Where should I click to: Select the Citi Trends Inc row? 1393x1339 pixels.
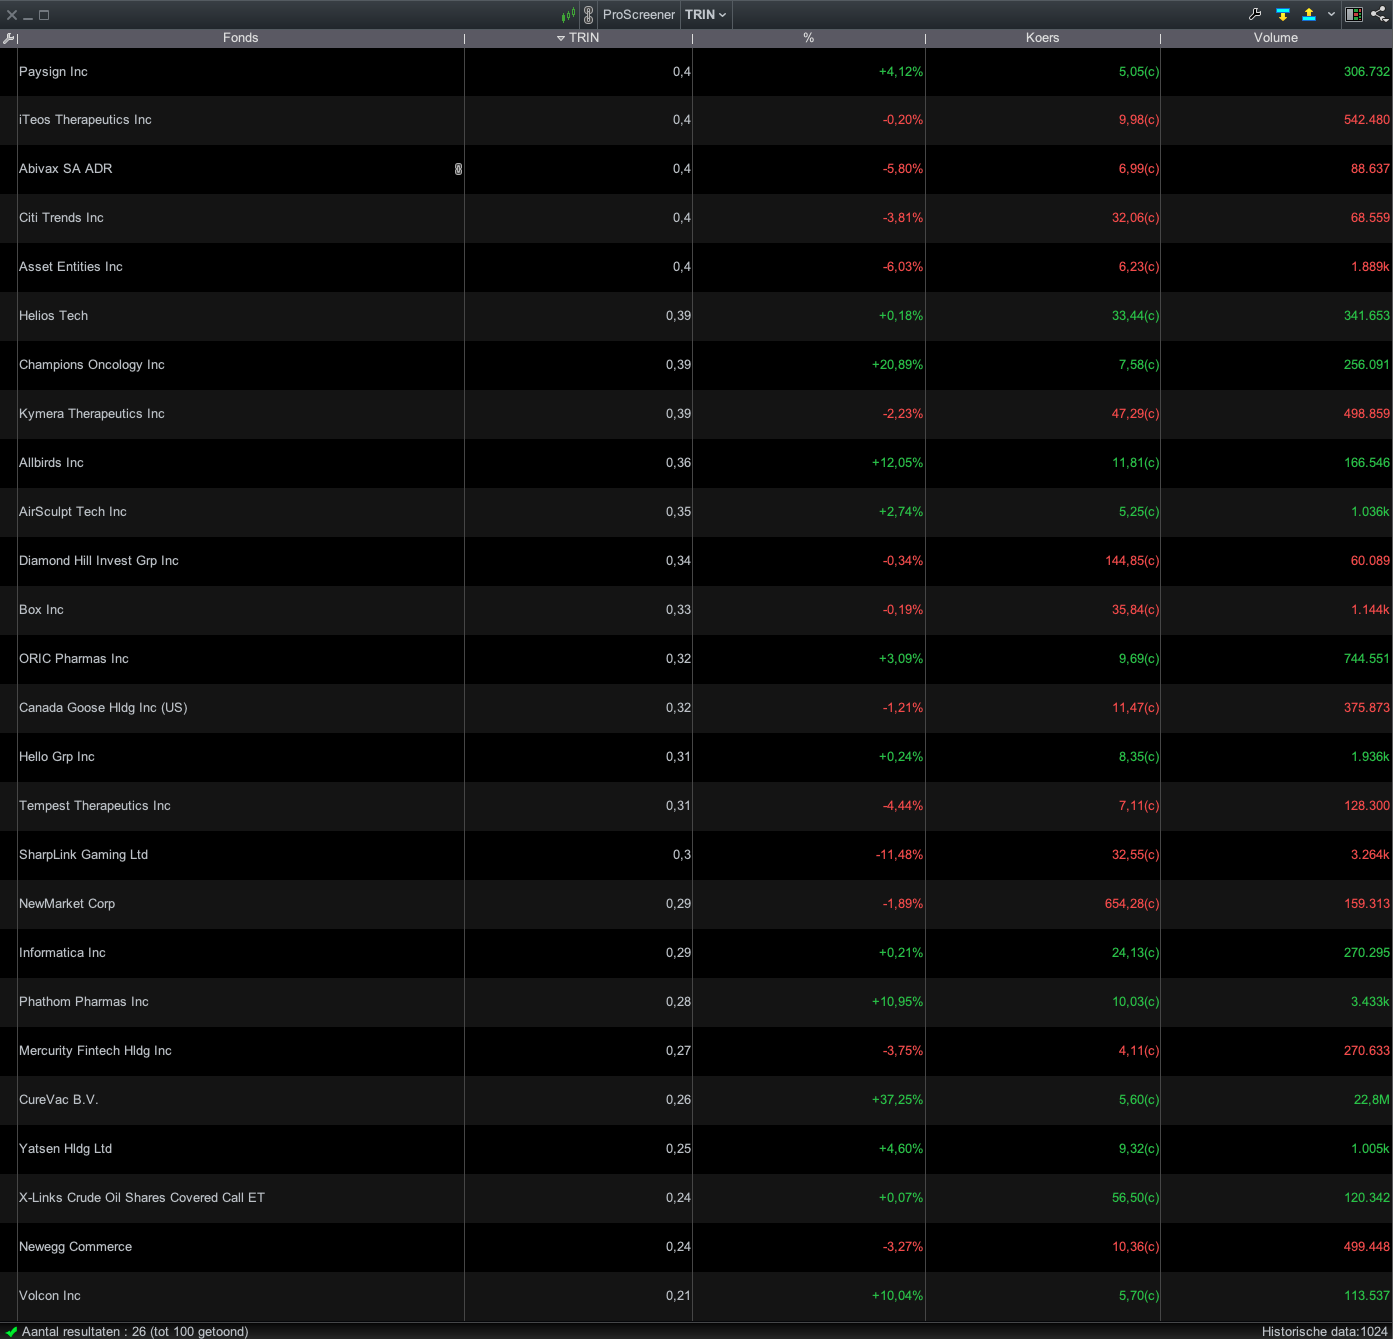pos(696,218)
